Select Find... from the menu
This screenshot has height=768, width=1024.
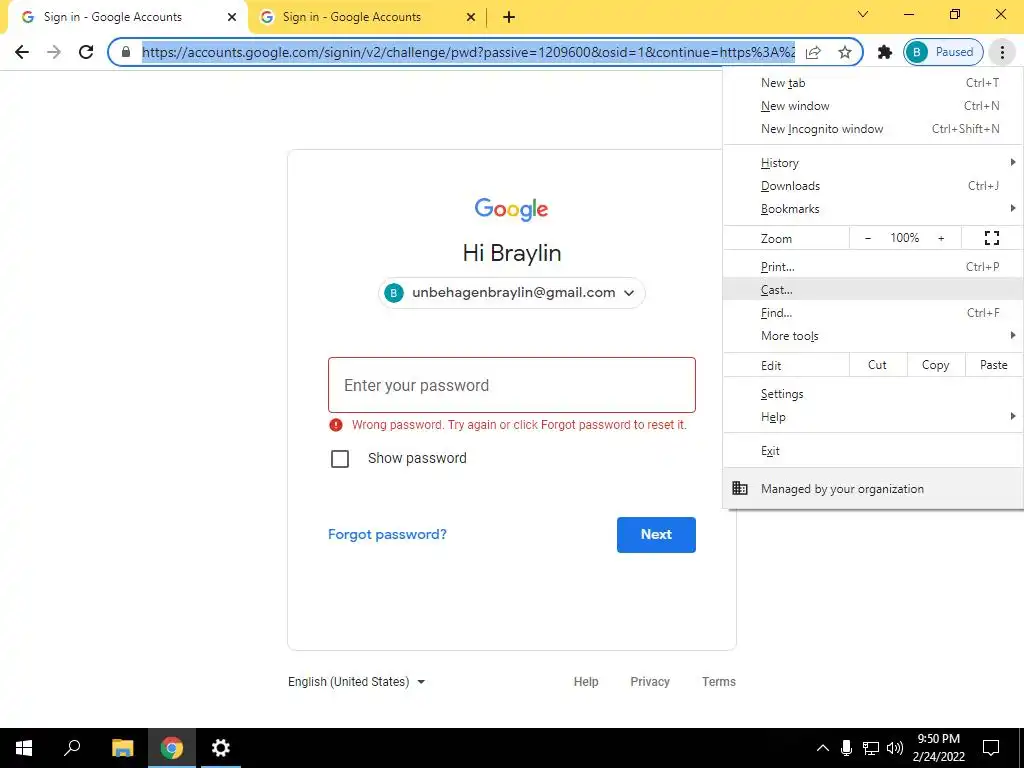click(x=873, y=313)
